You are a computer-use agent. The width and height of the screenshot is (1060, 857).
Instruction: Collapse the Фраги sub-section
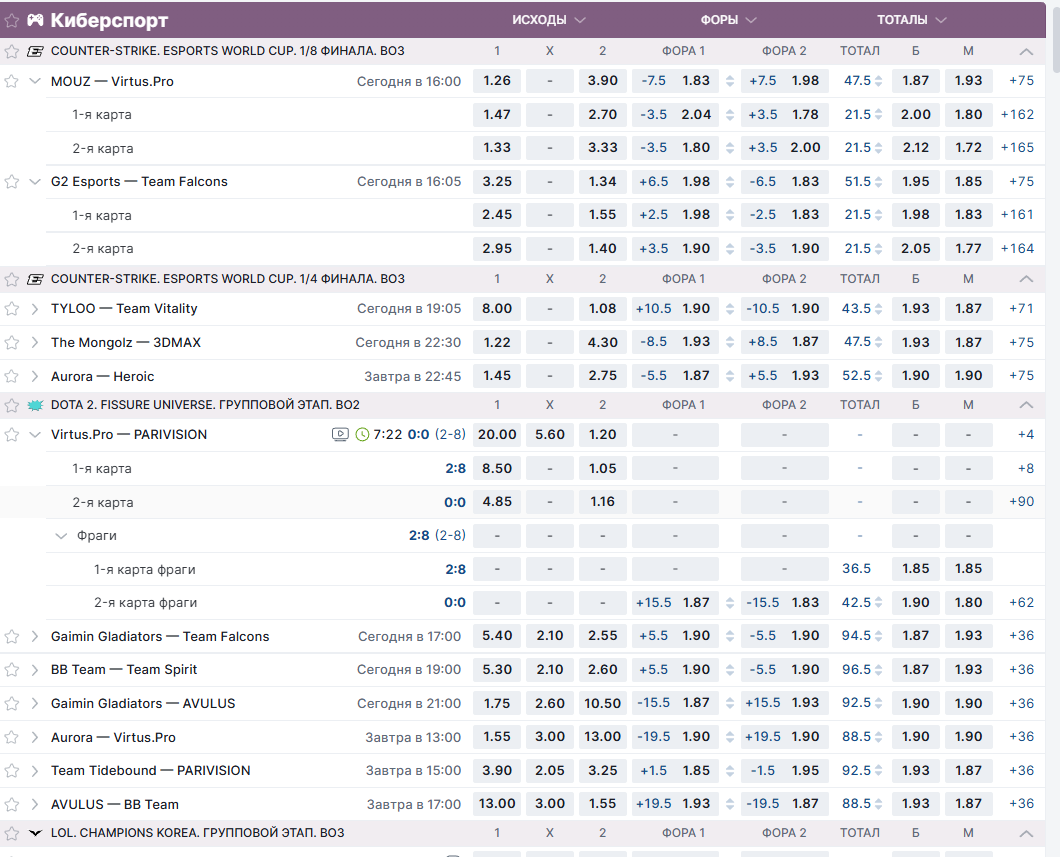pos(61,536)
